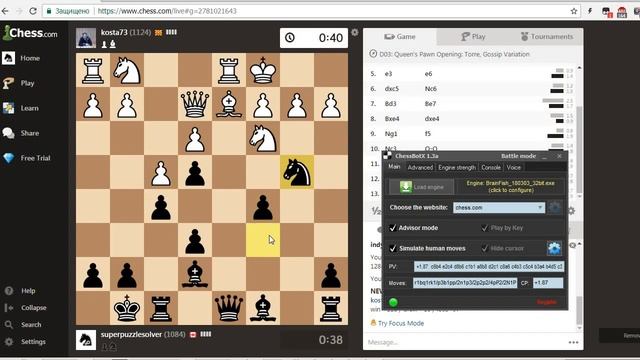This screenshot has height=360, width=640.
Task: Switch to the Main tab in ChessBotX
Action: pos(394,167)
